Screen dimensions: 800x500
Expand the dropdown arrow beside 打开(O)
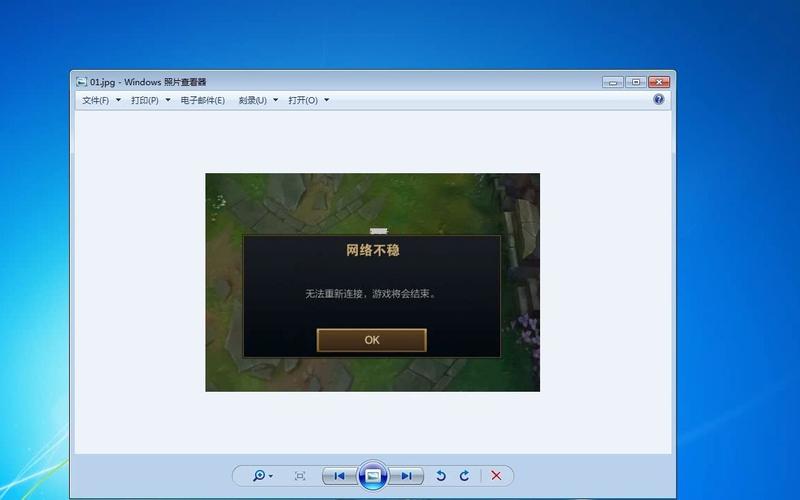(x=327, y=100)
